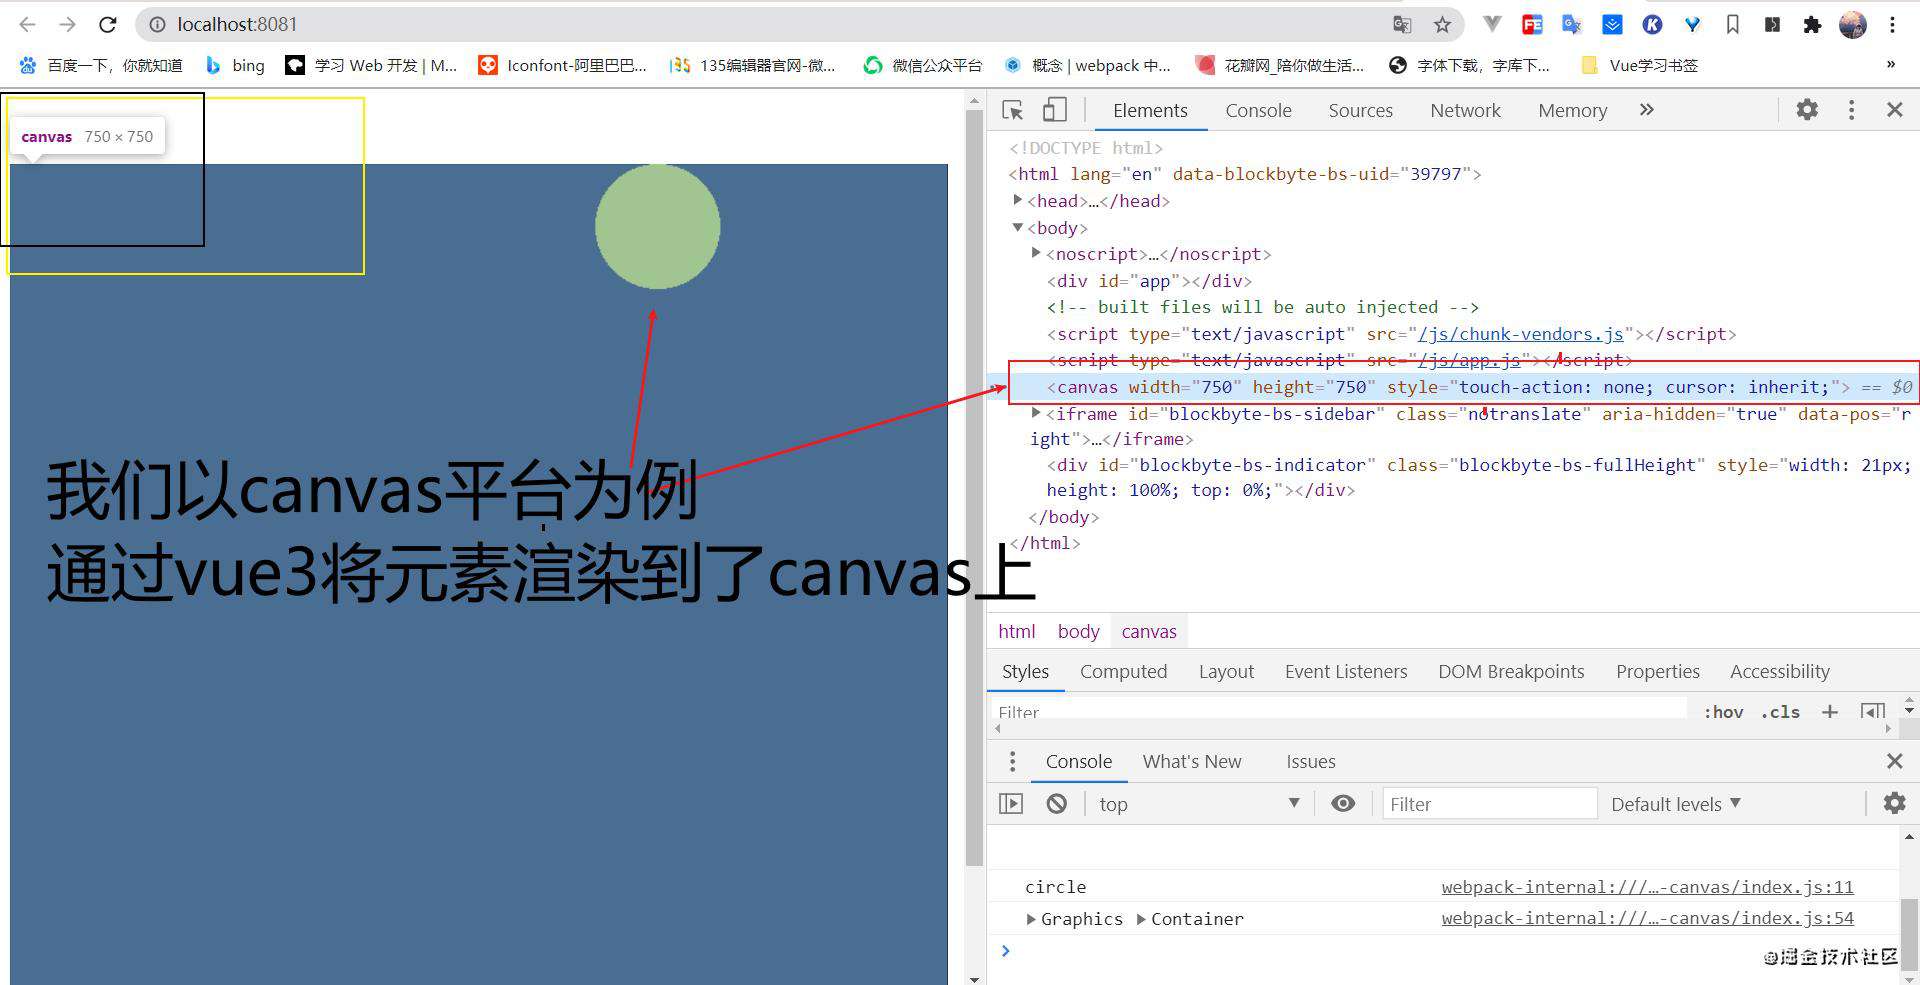Viewport: 1920px width, 985px height.
Task: Open DevTools customize three-dot menu
Action: click(x=1851, y=110)
